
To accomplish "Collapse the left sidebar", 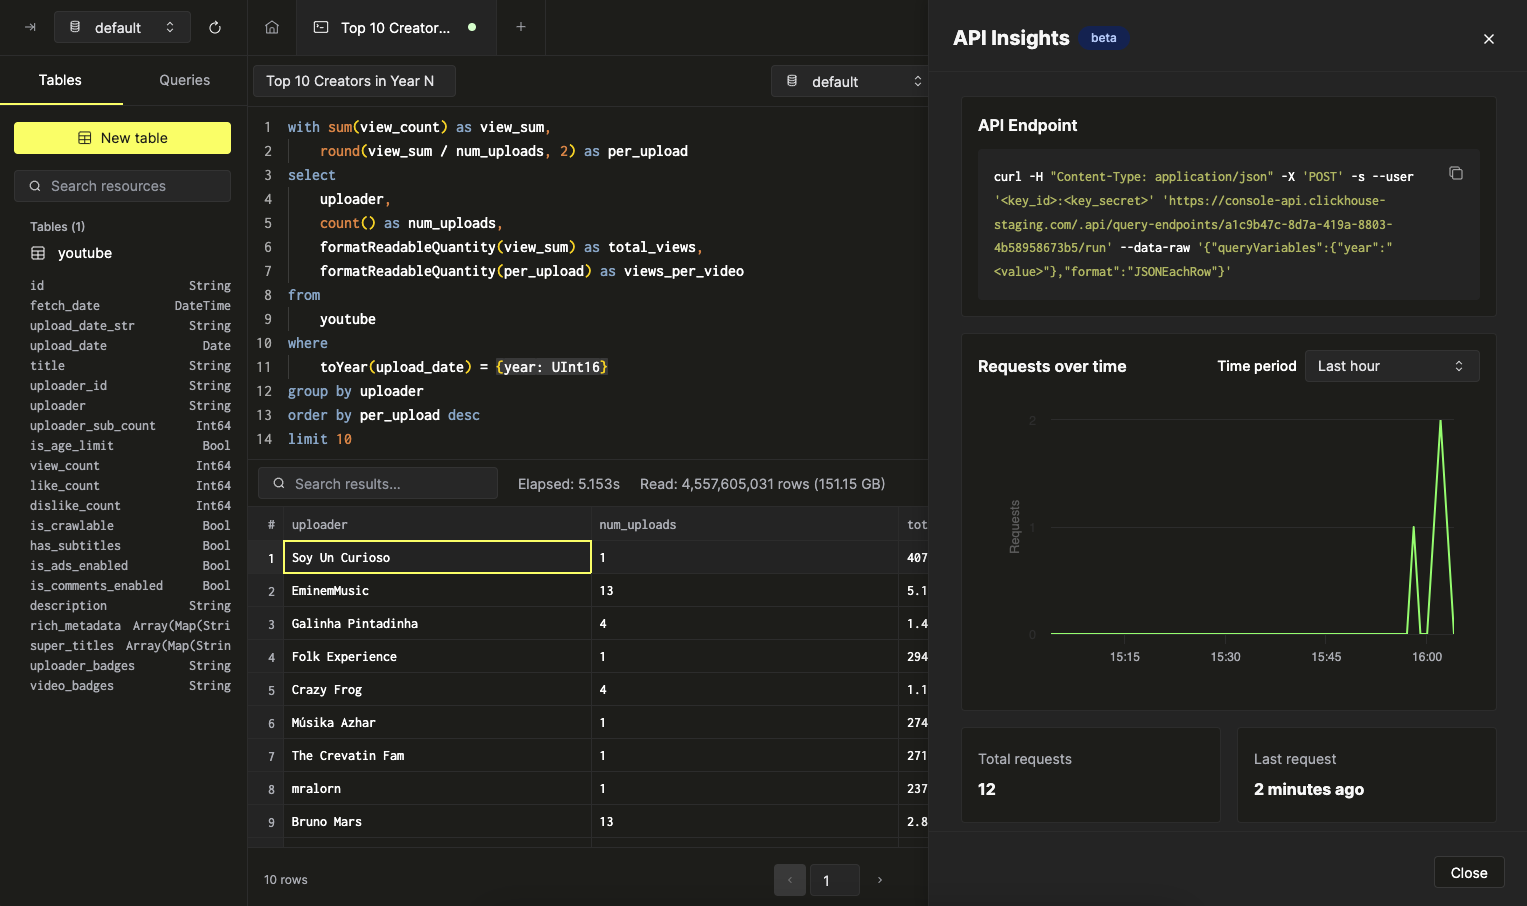I will click(27, 27).
